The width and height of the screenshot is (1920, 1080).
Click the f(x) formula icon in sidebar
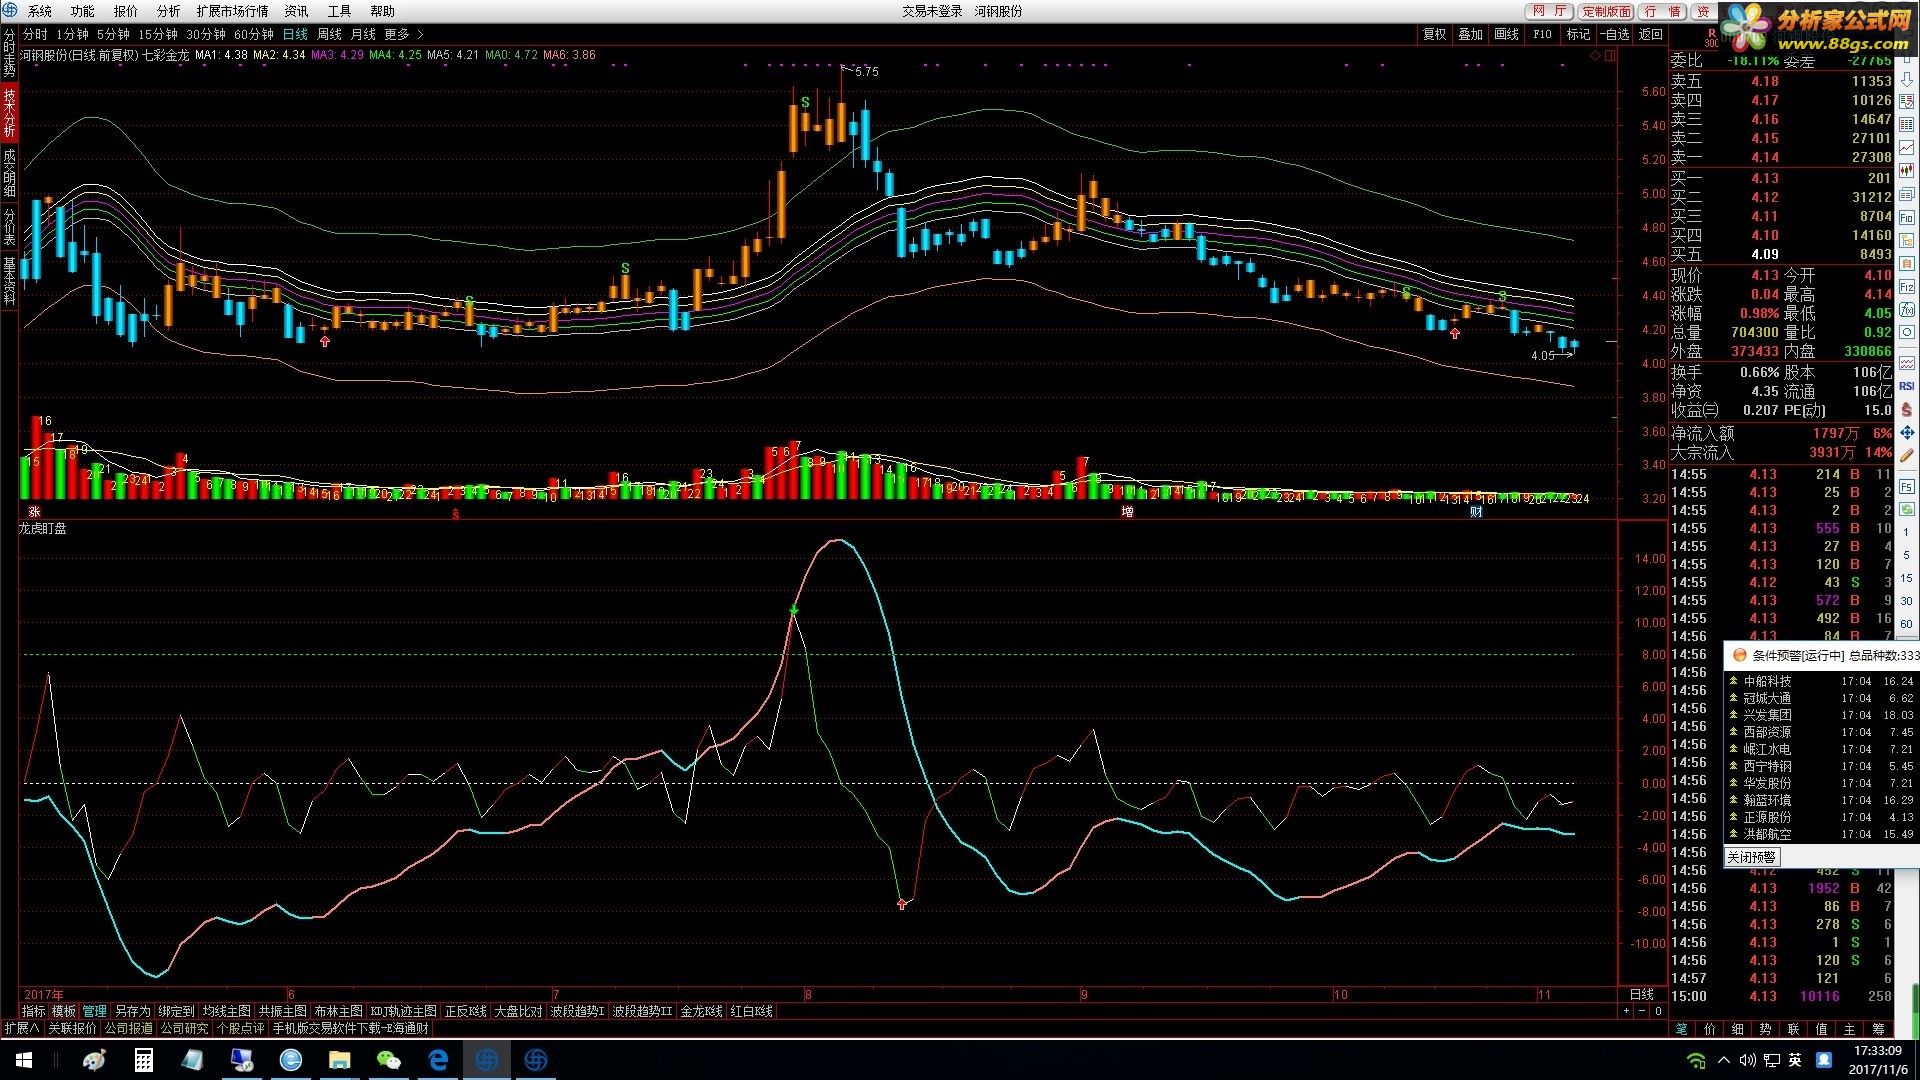point(1907,310)
